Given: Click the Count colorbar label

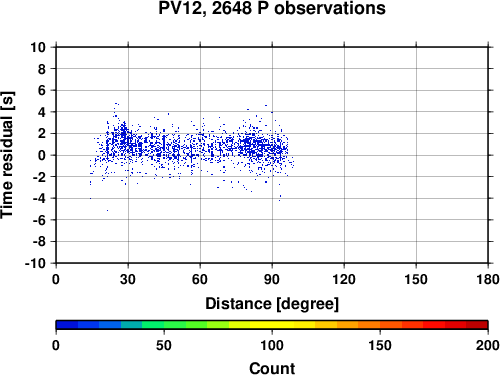Looking at the screenshot, I should pos(272,368).
